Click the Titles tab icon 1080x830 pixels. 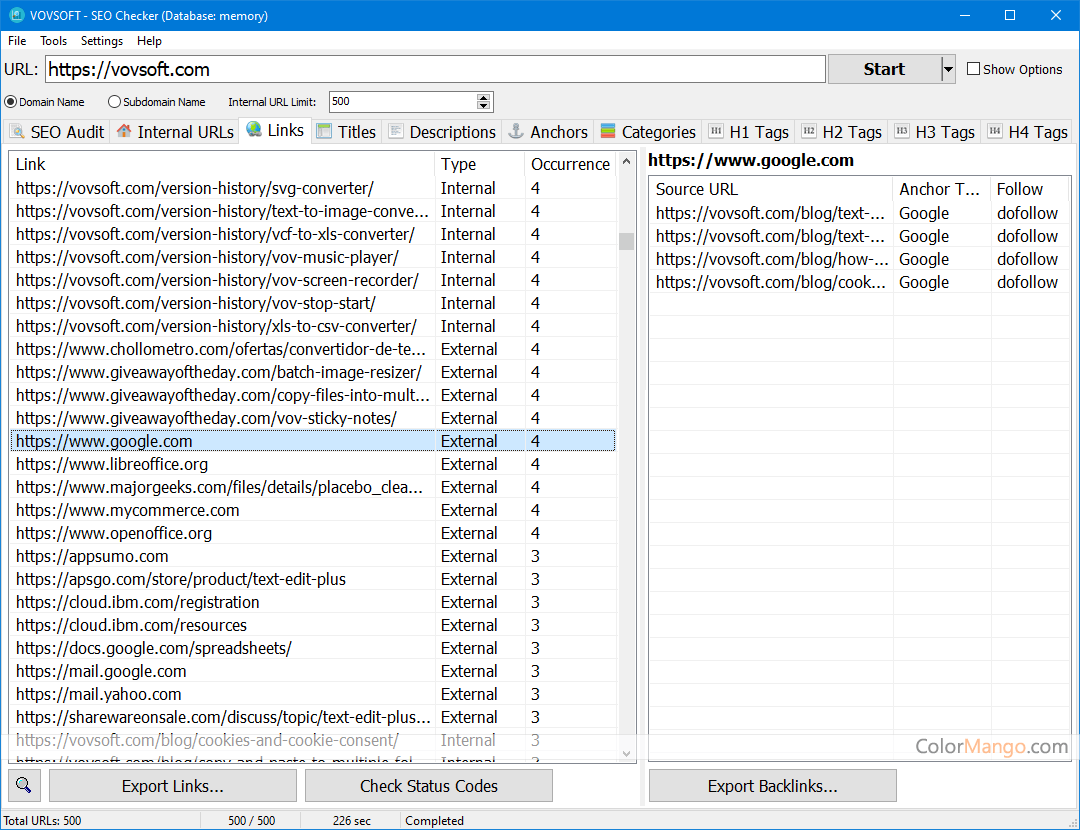coord(324,132)
